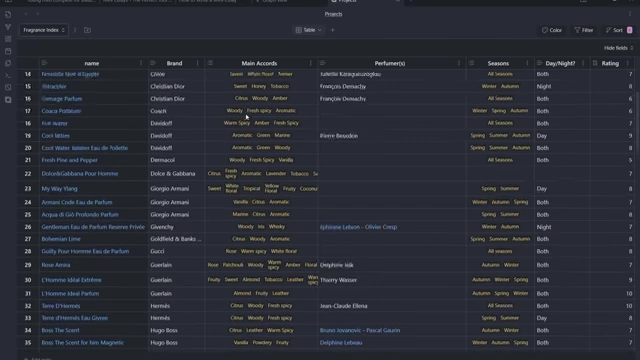
Task: Navigate back with the left arrow
Action: point(26,14)
